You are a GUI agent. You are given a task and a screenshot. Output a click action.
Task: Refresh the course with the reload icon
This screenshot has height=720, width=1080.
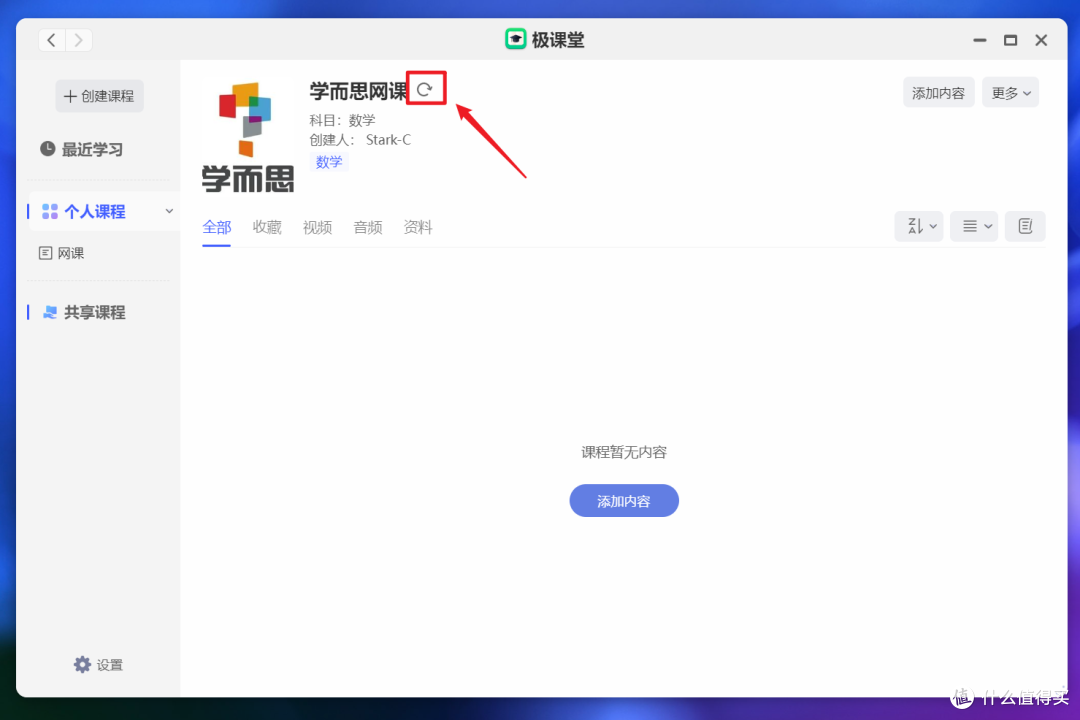point(425,89)
